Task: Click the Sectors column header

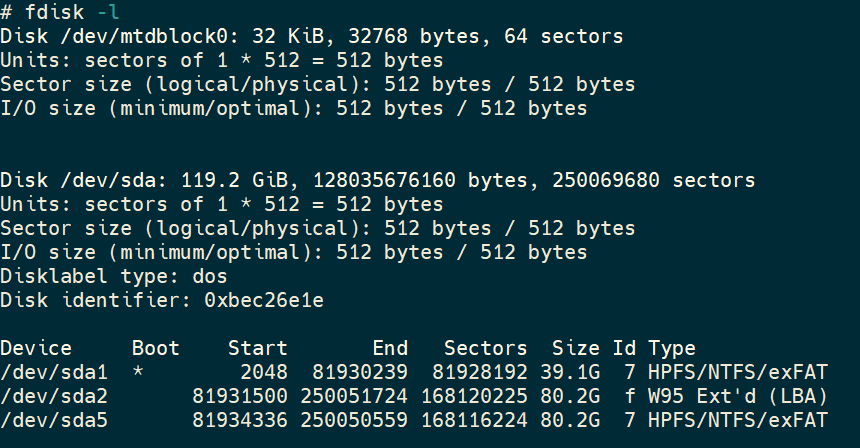Action: (486, 348)
